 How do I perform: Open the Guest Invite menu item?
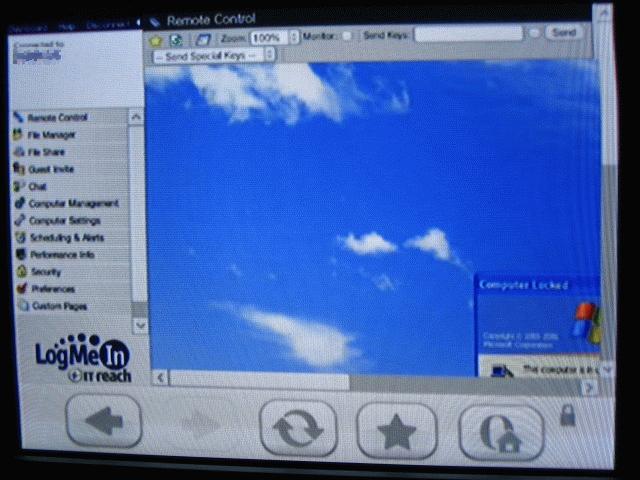(51, 169)
